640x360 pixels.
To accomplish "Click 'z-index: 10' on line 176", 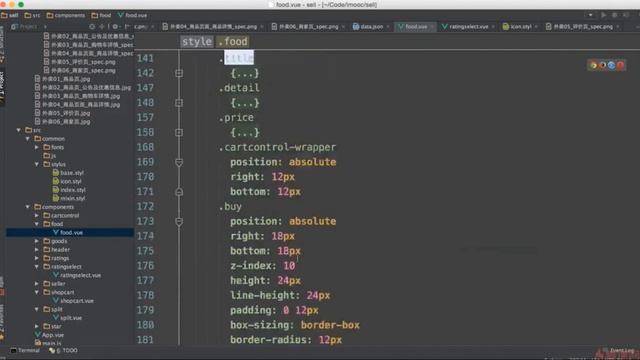I will [x=262, y=266].
